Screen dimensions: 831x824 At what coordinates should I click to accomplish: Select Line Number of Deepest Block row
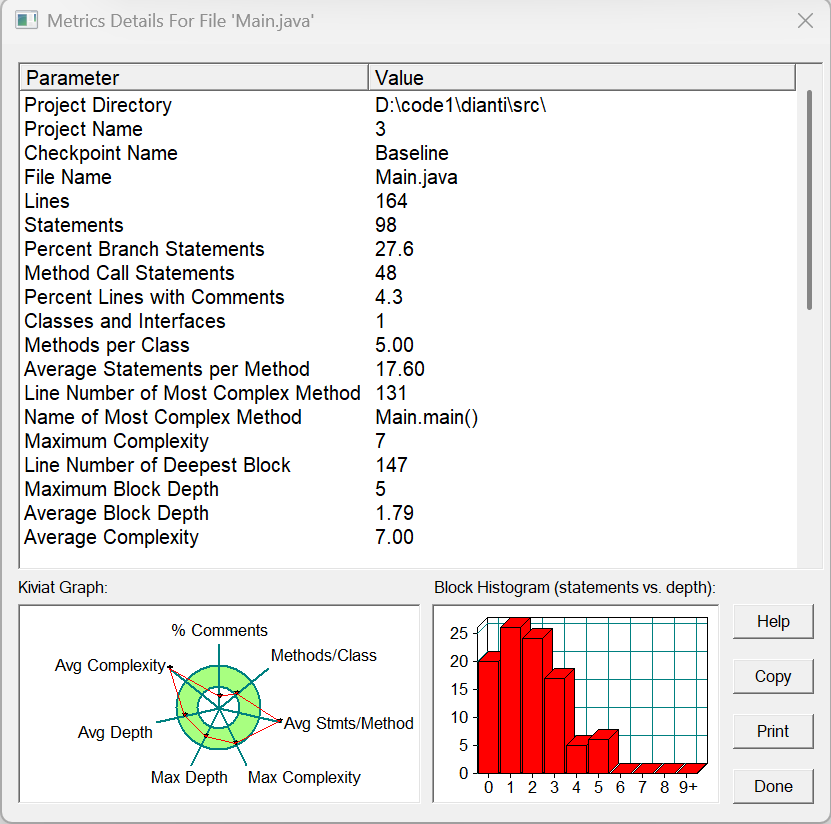[408, 465]
